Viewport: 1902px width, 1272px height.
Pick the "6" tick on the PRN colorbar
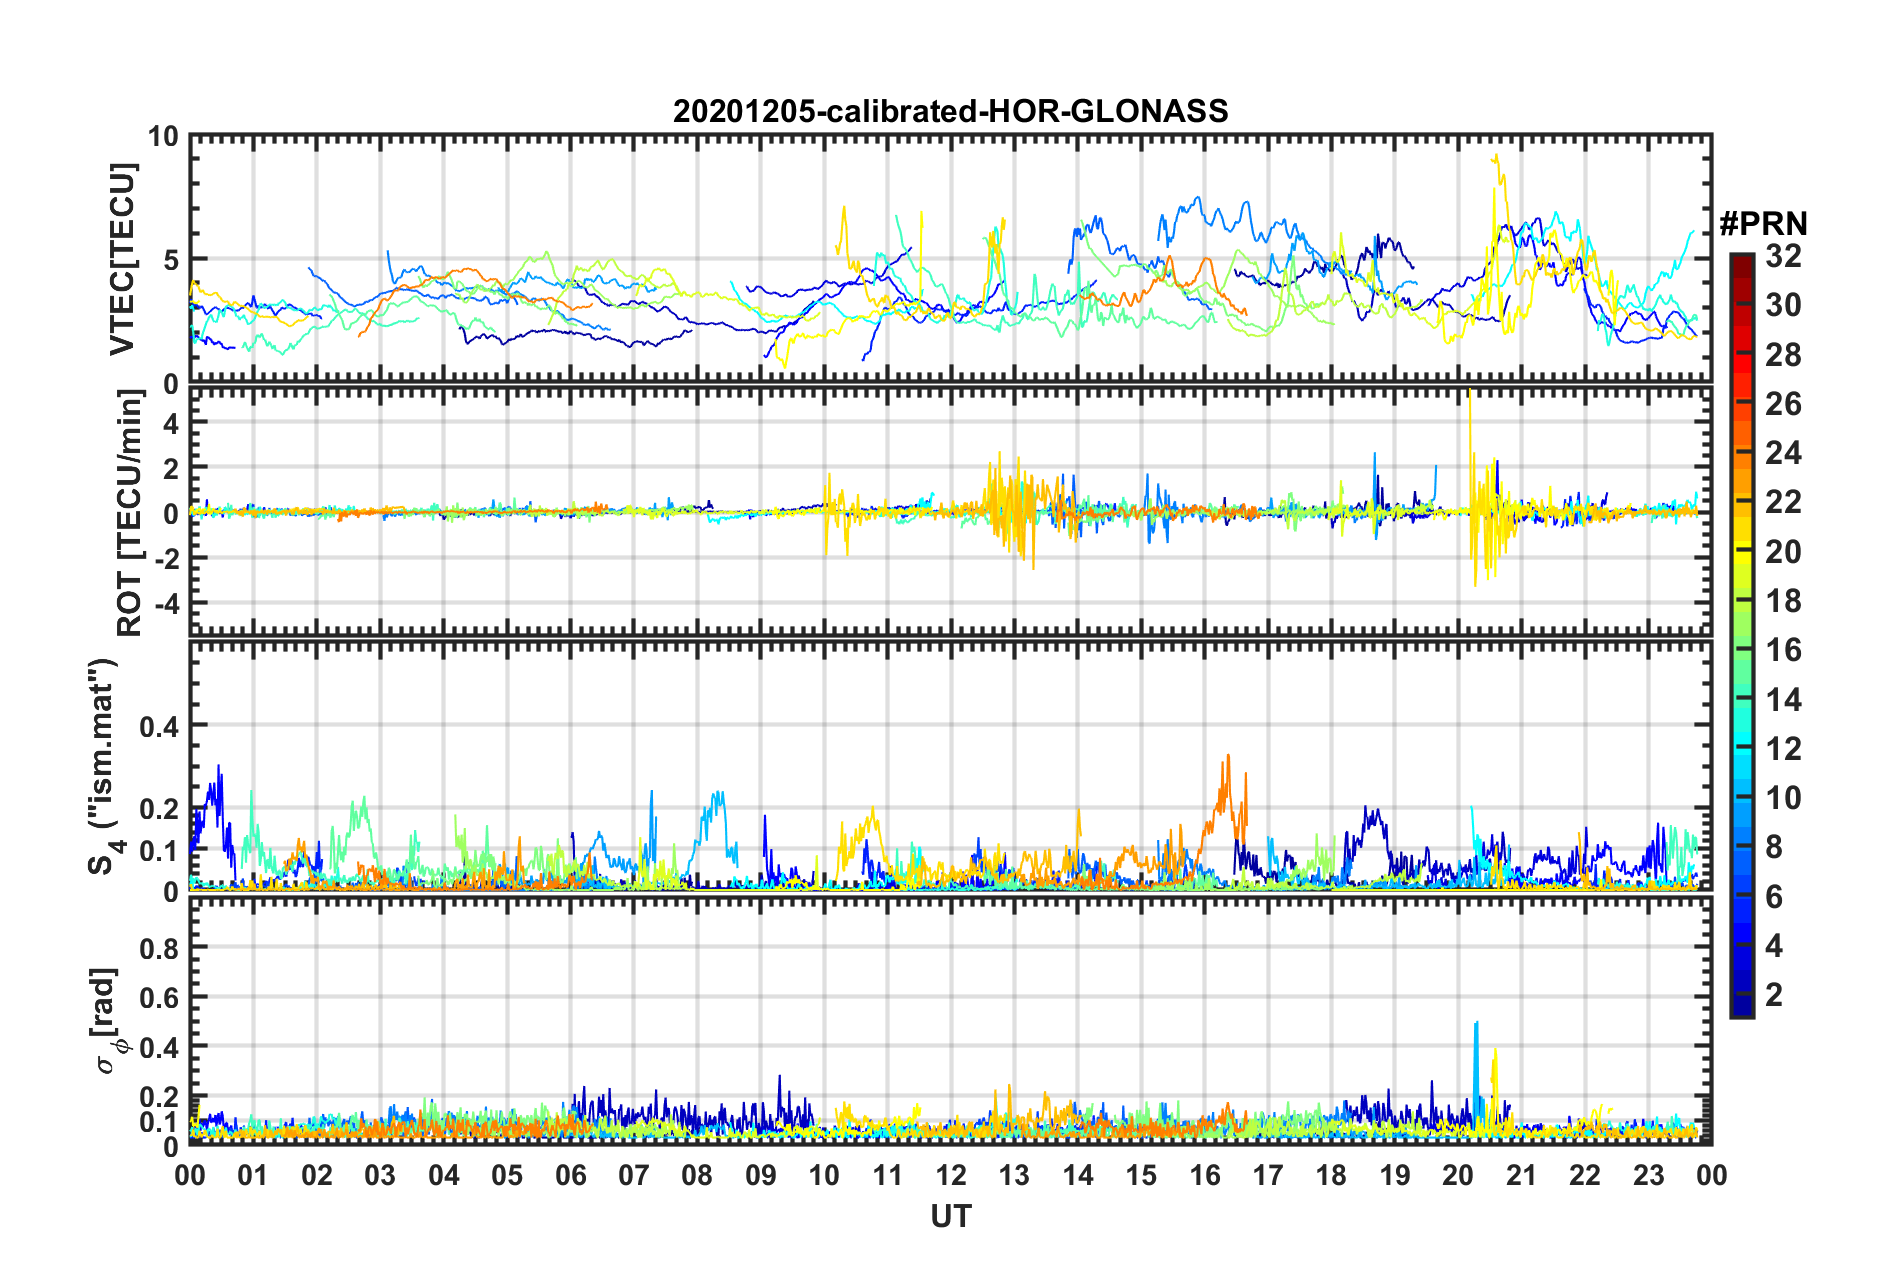point(1774,896)
